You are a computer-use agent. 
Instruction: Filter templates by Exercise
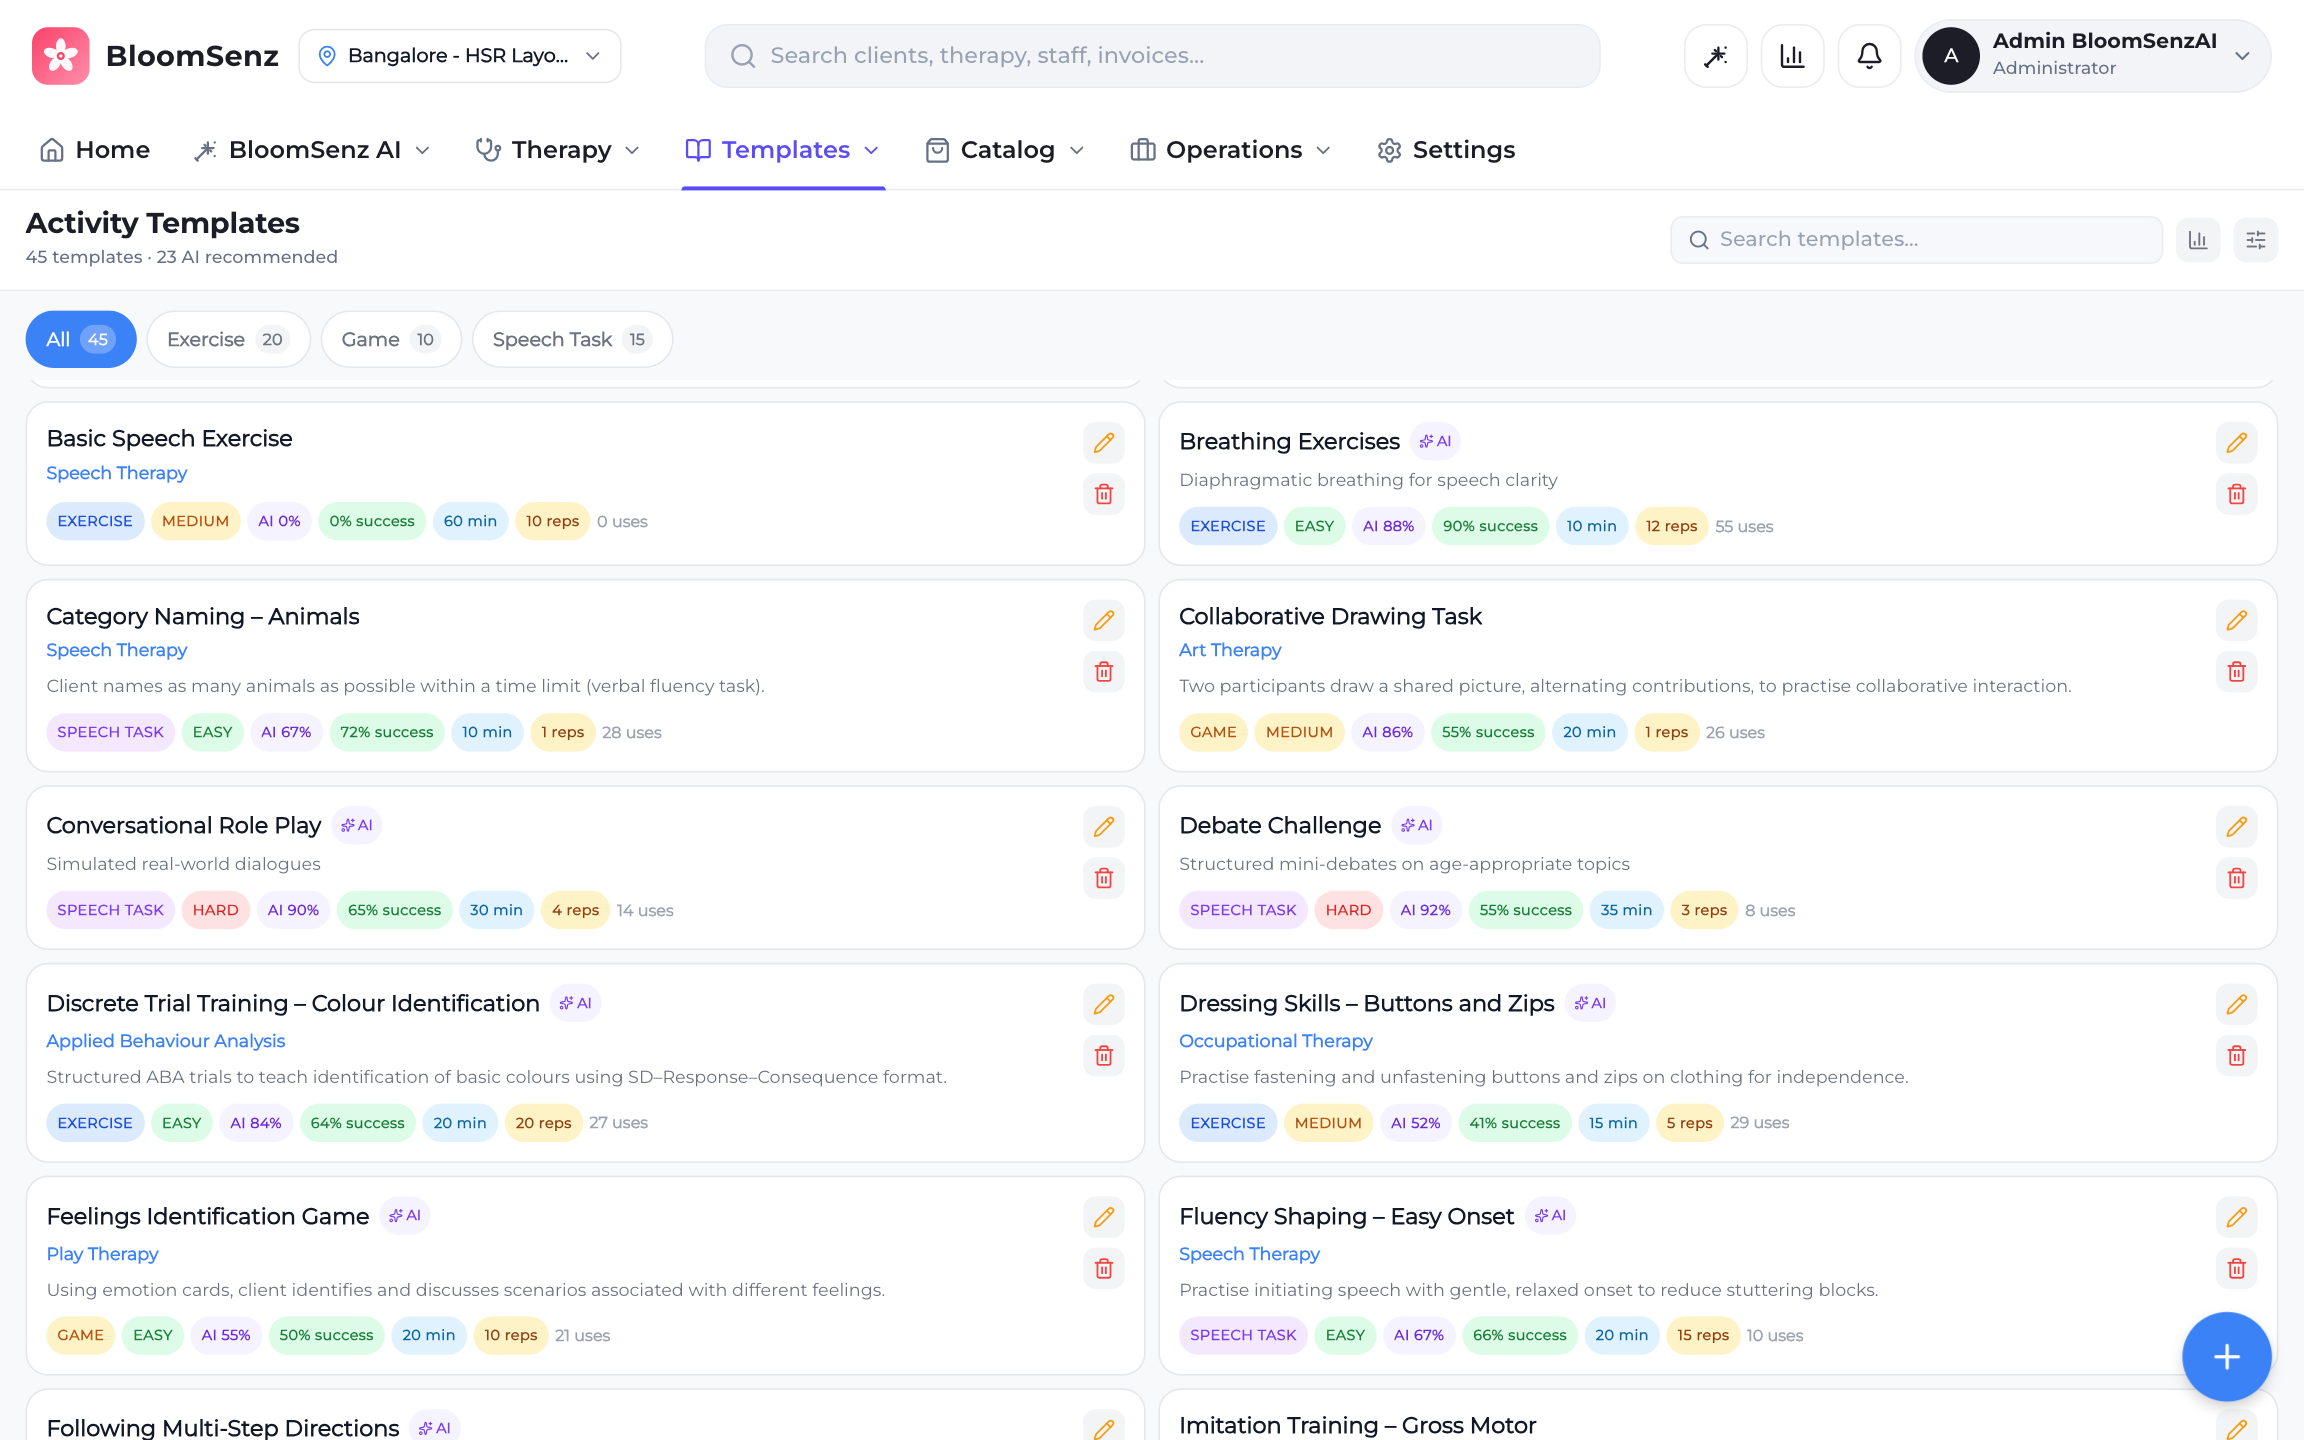(228, 339)
